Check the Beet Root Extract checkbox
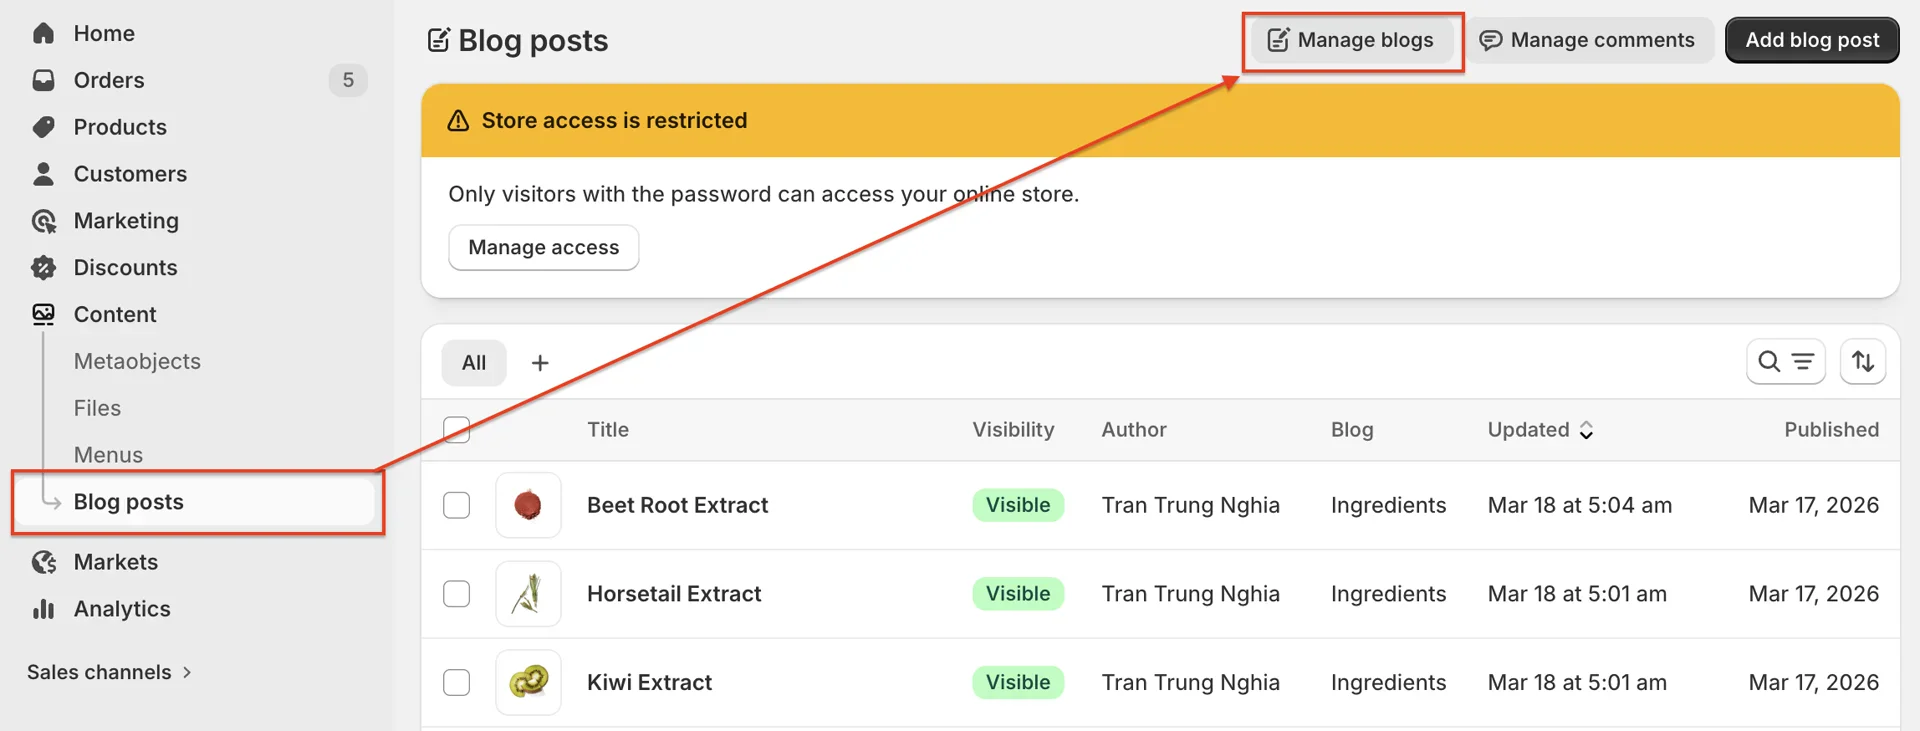The image size is (1920, 731). tap(456, 505)
